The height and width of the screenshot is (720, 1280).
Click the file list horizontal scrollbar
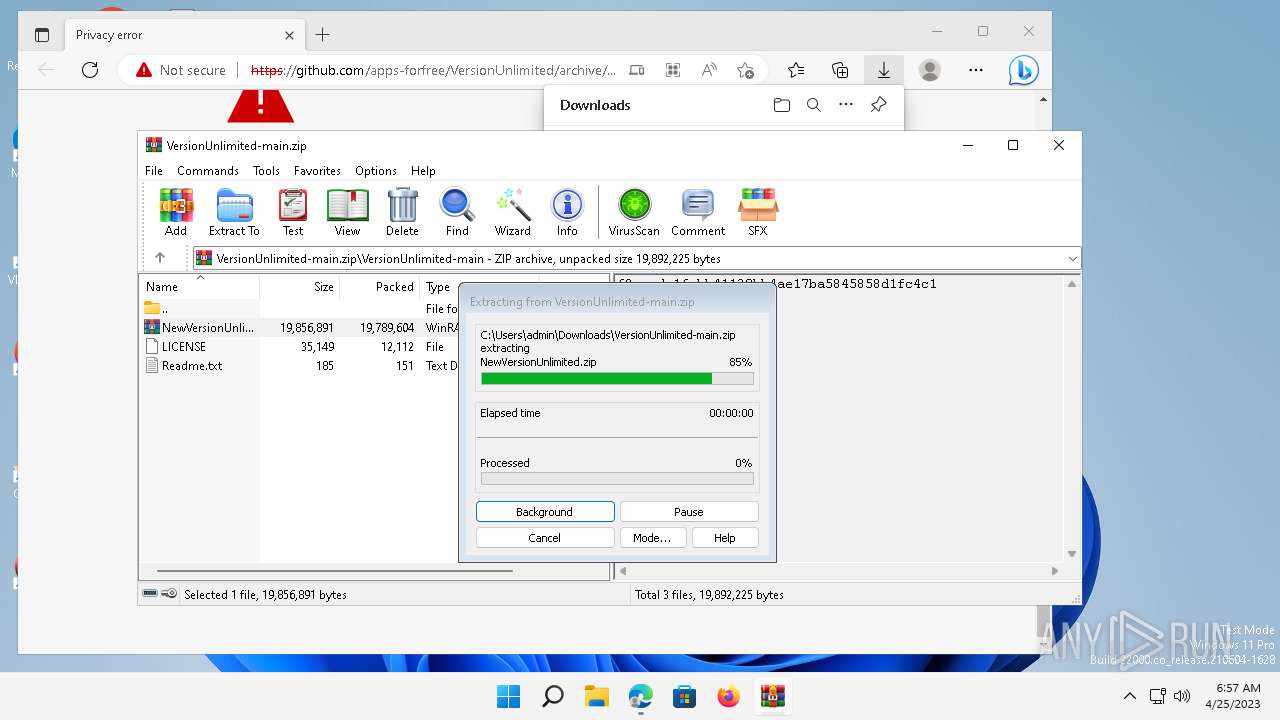click(x=335, y=571)
